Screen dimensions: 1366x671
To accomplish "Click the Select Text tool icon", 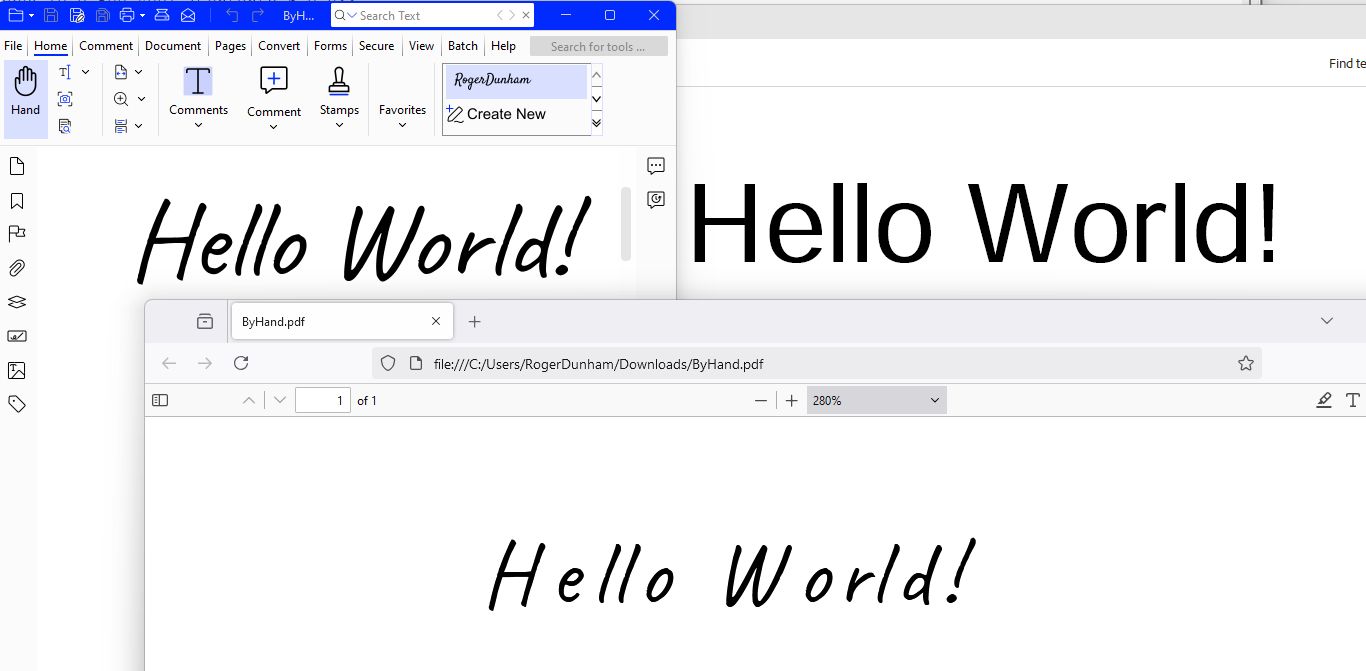I will pyautogui.click(x=65, y=72).
